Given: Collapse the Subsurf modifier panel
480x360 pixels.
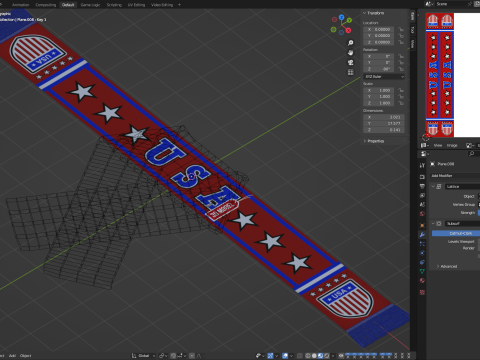Looking at the screenshot, I should (x=433, y=223).
